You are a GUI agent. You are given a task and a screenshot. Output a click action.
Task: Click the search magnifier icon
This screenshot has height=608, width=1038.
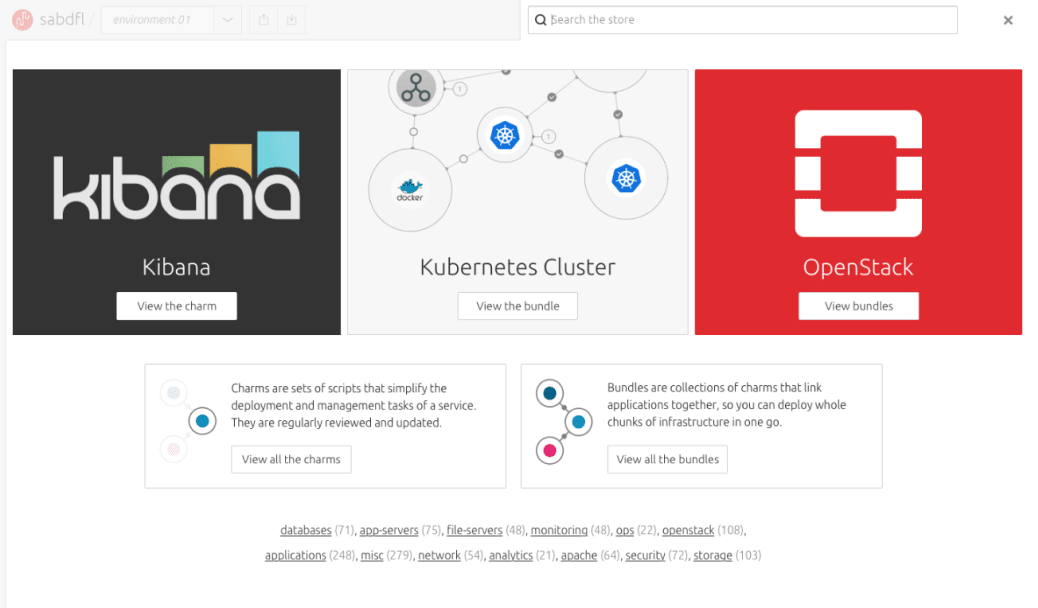[541, 20]
